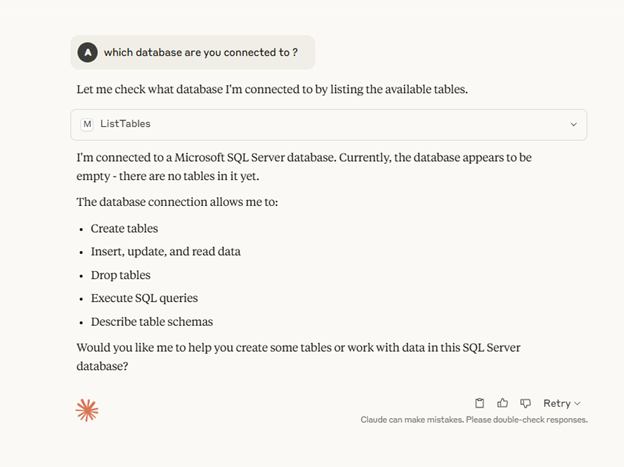Click the orange Claude starburst logo
Screen dimensions: 624x467
coord(87,410)
